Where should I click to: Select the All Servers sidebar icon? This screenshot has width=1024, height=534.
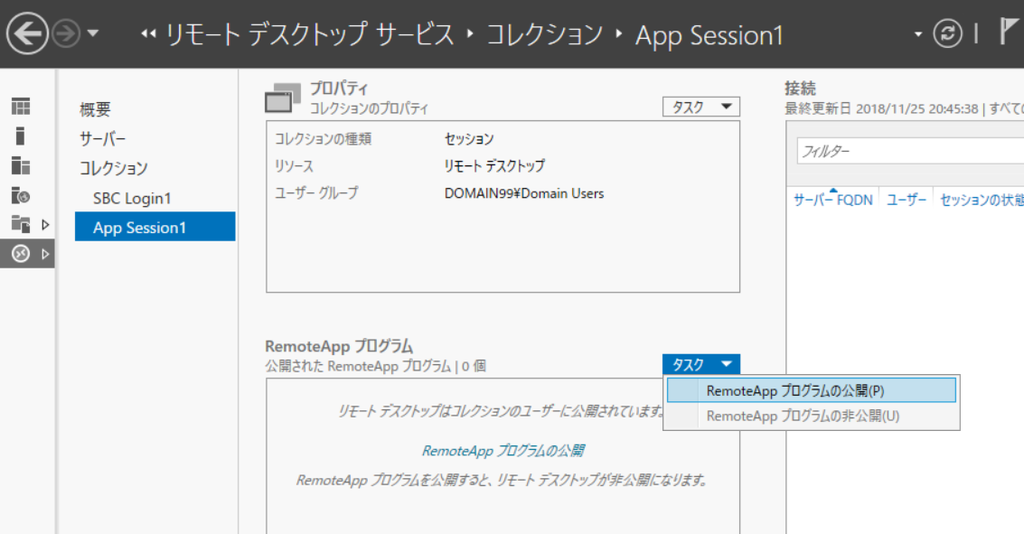[x=21, y=165]
